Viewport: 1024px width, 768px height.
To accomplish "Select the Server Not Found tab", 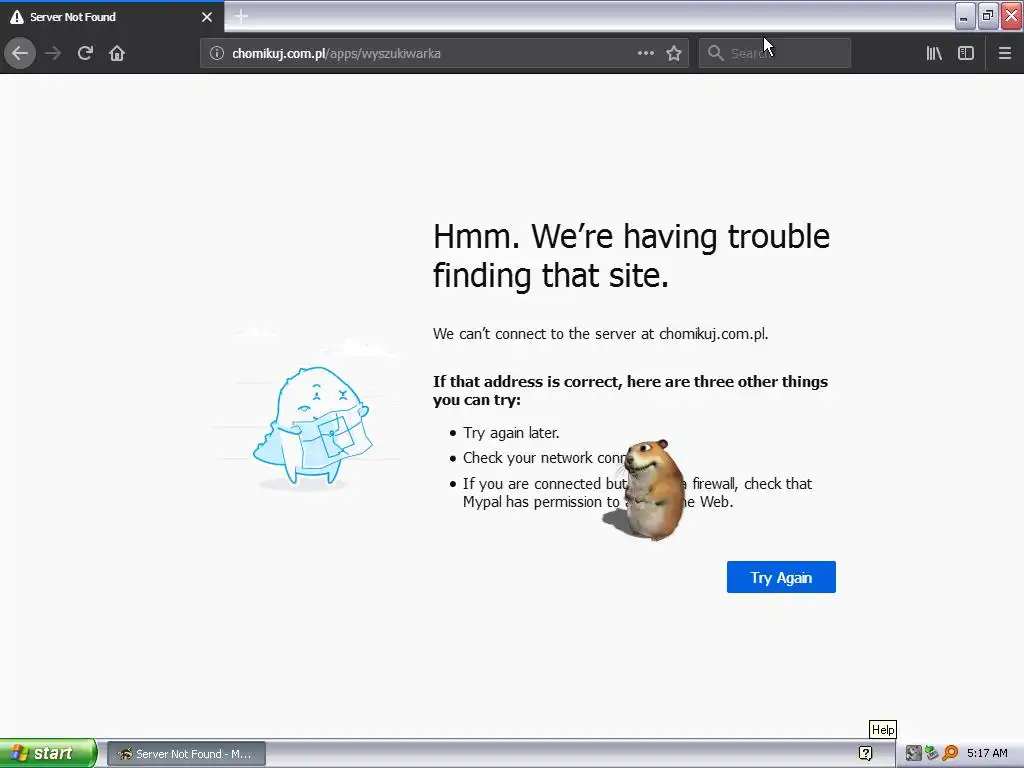I will click(112, 17).
